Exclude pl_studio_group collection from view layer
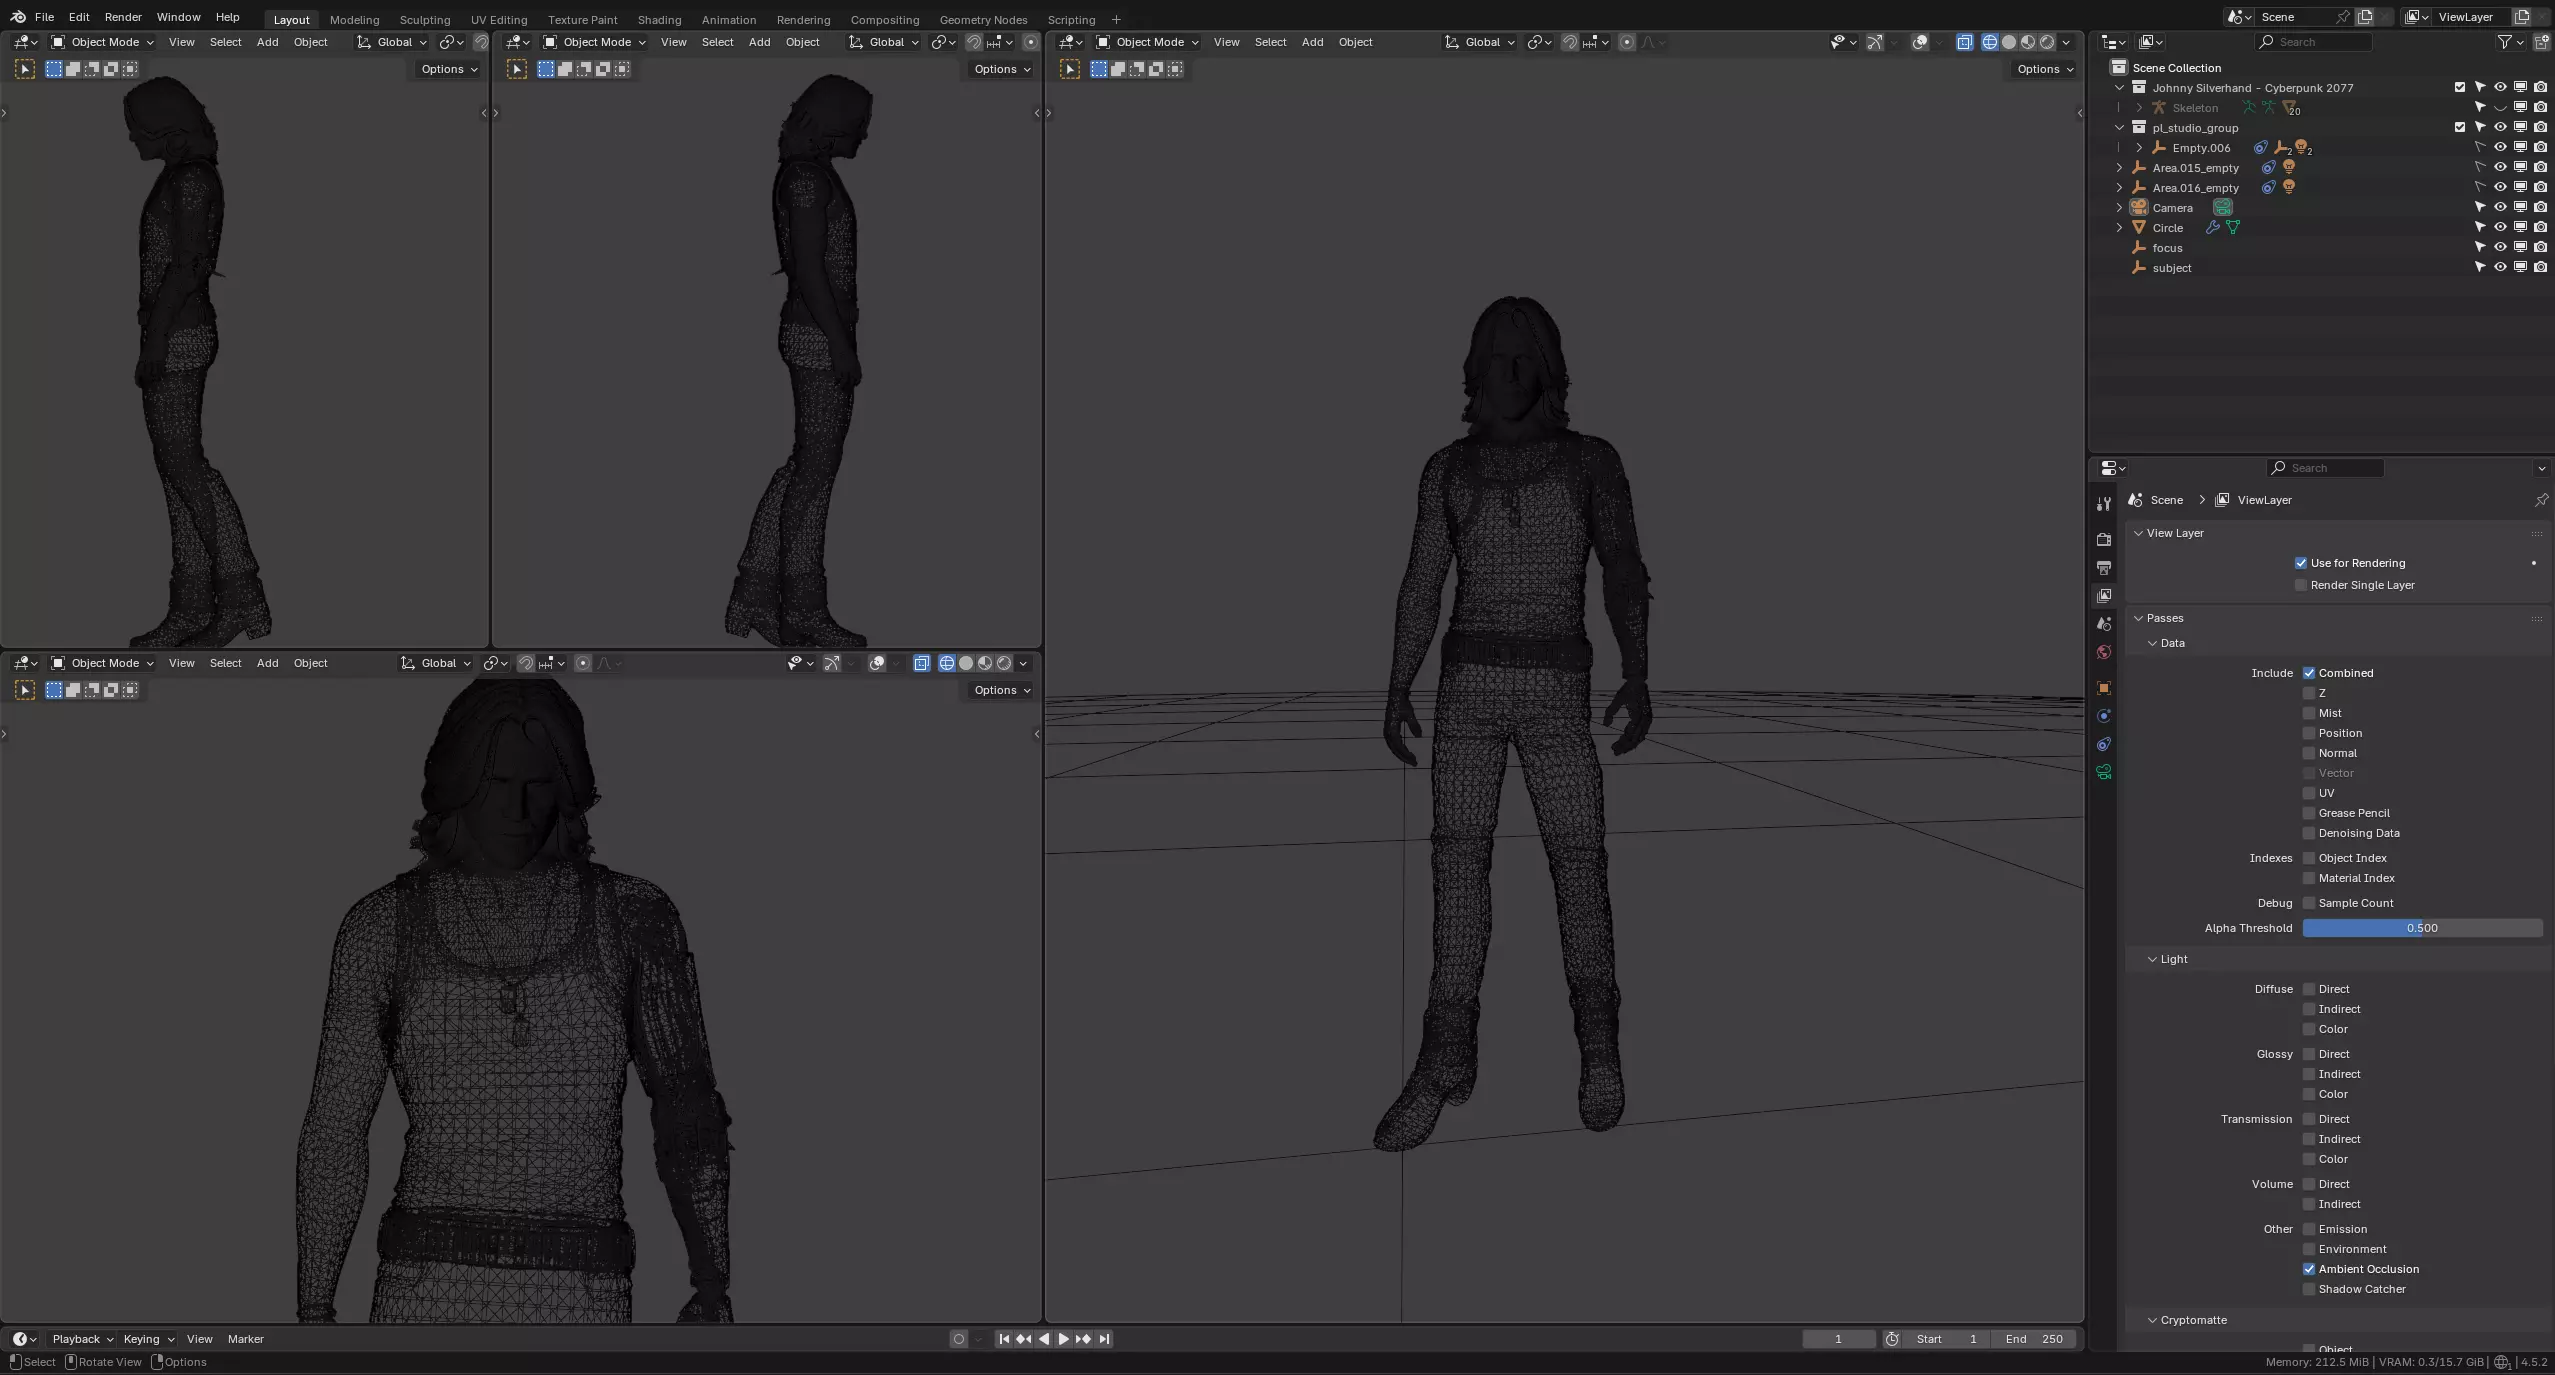The height and width of the screenshot is (1375, 2555). [x=2460, y=128]
